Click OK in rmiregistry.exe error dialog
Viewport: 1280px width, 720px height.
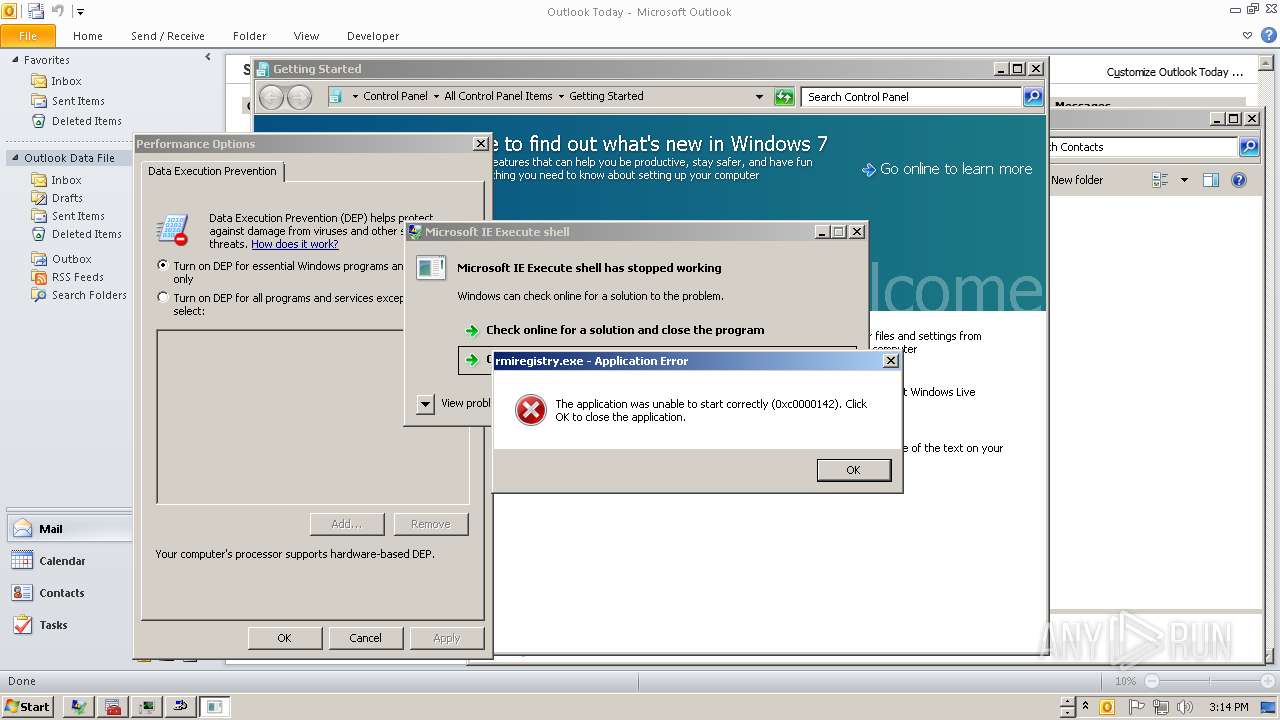853,470
